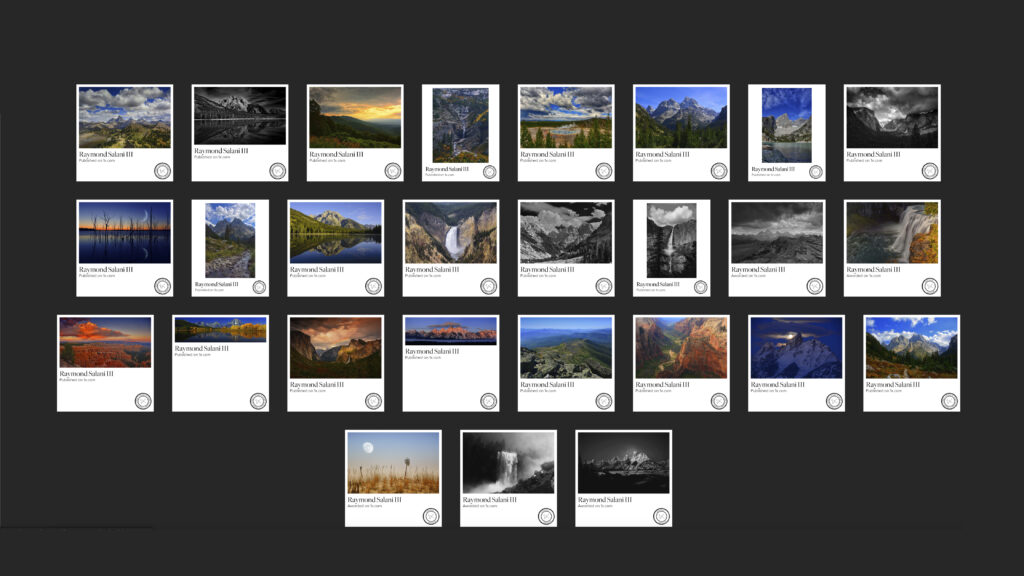Click badge icon on crescent moon lake card
This screenshot has width=1024, height=576.
click(162, 286)
